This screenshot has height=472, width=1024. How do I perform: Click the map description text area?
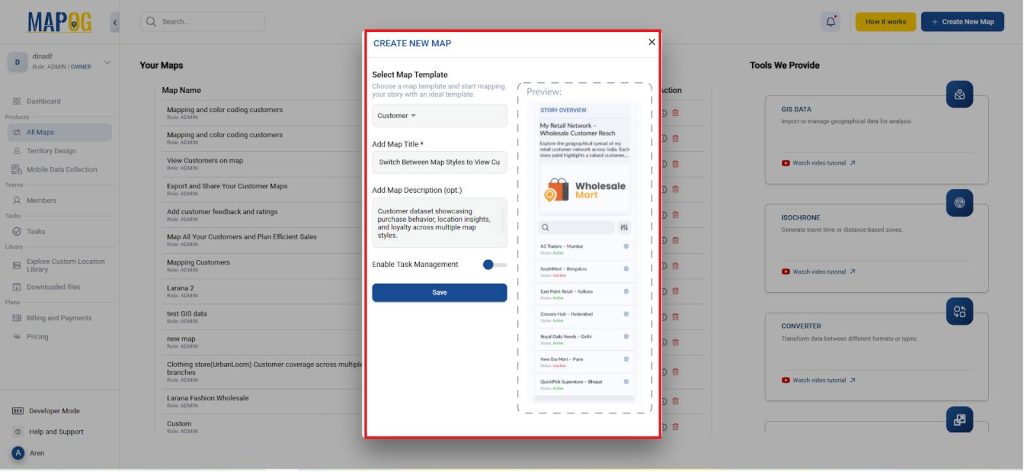click(x=440, y=223)
